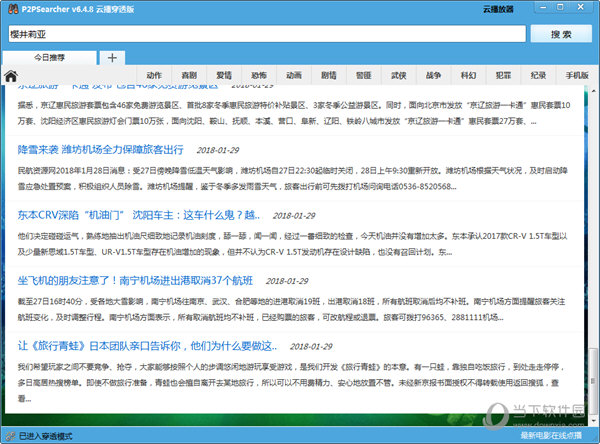
Task: Open article 降雪来袭 潍坊机场全力保障旅客出行
Action: [100, 150]
